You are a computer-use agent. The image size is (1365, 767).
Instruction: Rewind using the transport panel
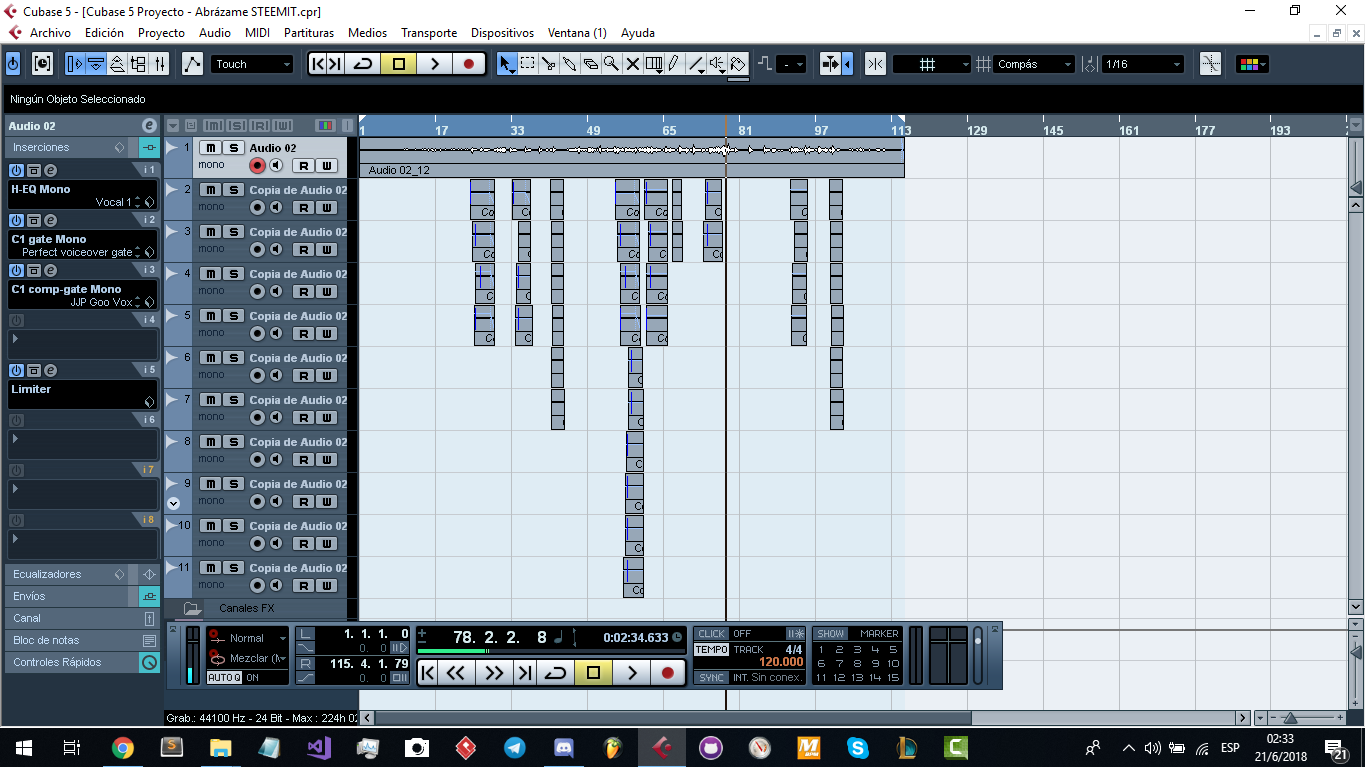point(456,673)
